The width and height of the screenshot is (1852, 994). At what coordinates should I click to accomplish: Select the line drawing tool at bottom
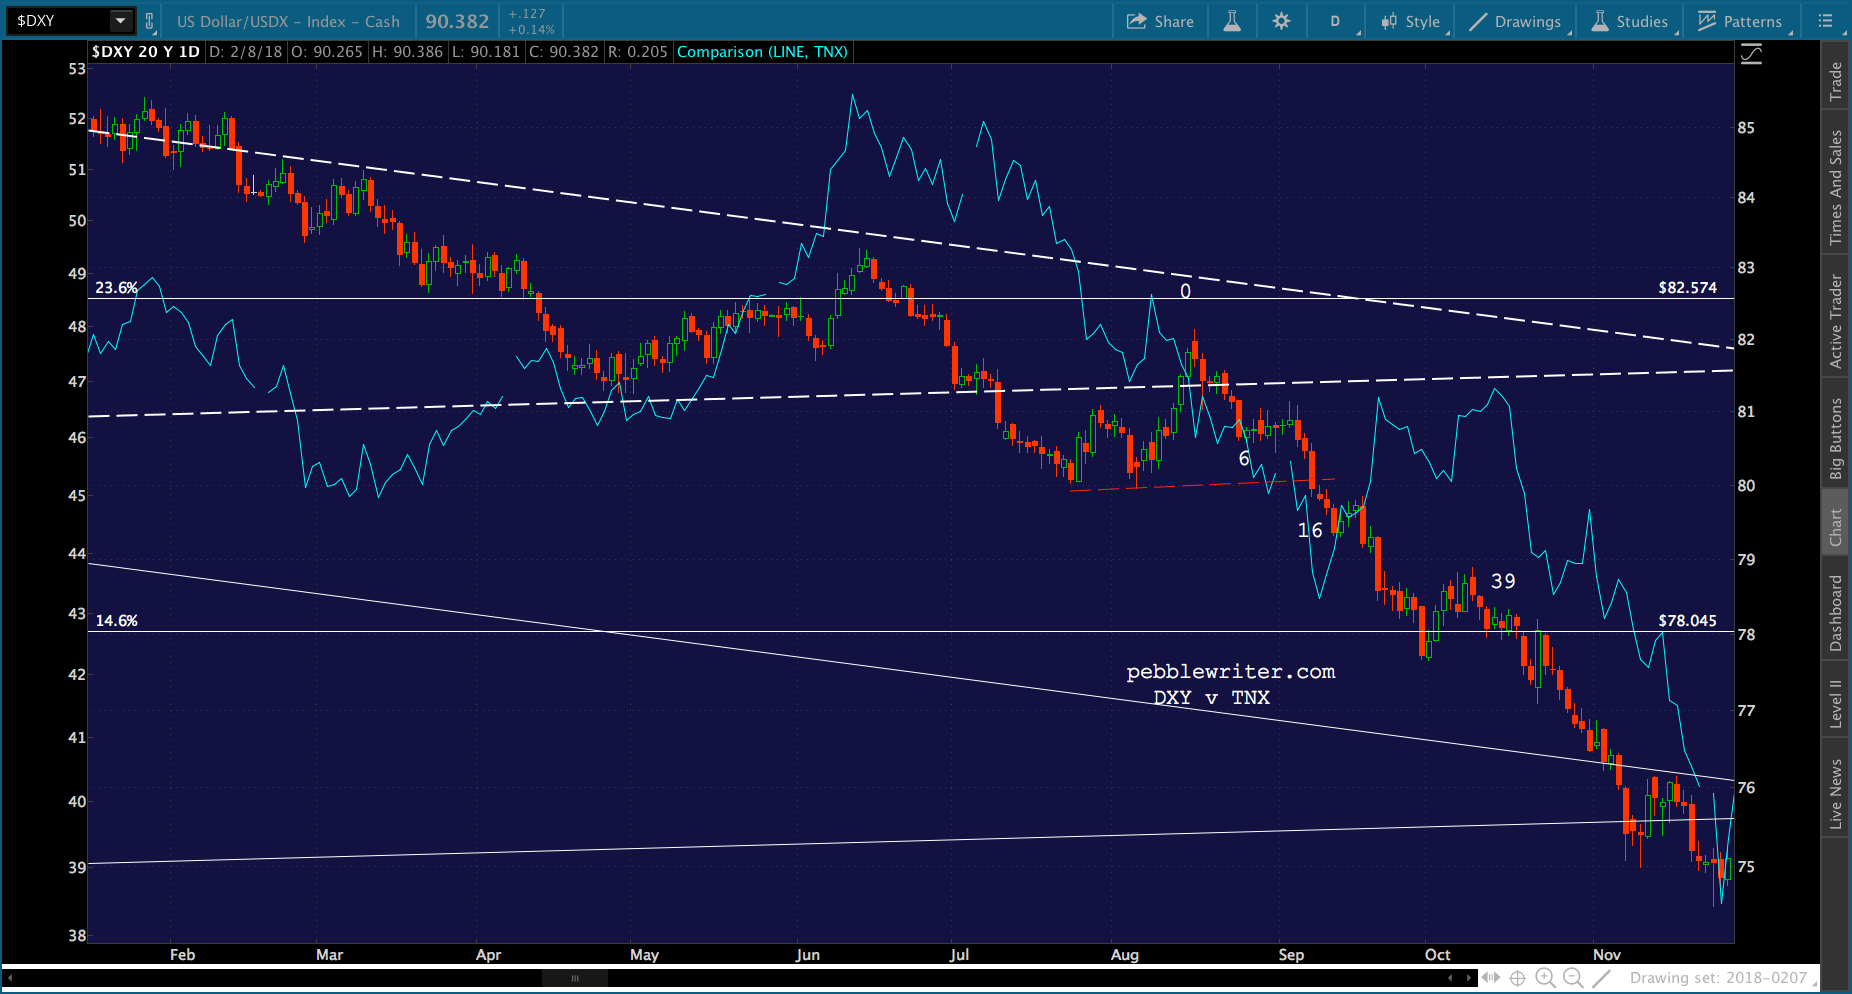[x=1601, y=978]
